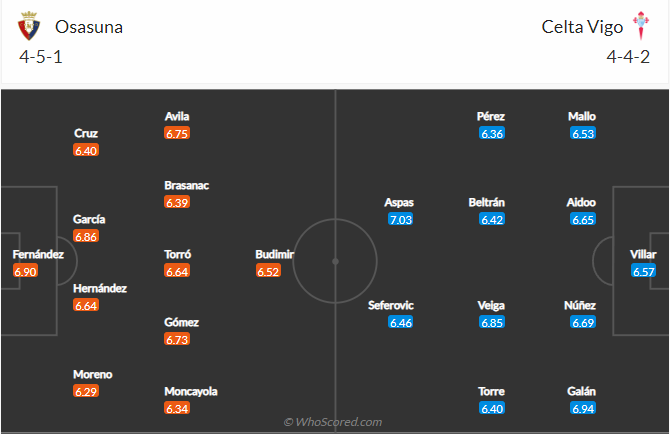Select Torró's 6.64 rating badge
Image resolution: width=670 pixels, height=434 pixels.
(178, 271)
